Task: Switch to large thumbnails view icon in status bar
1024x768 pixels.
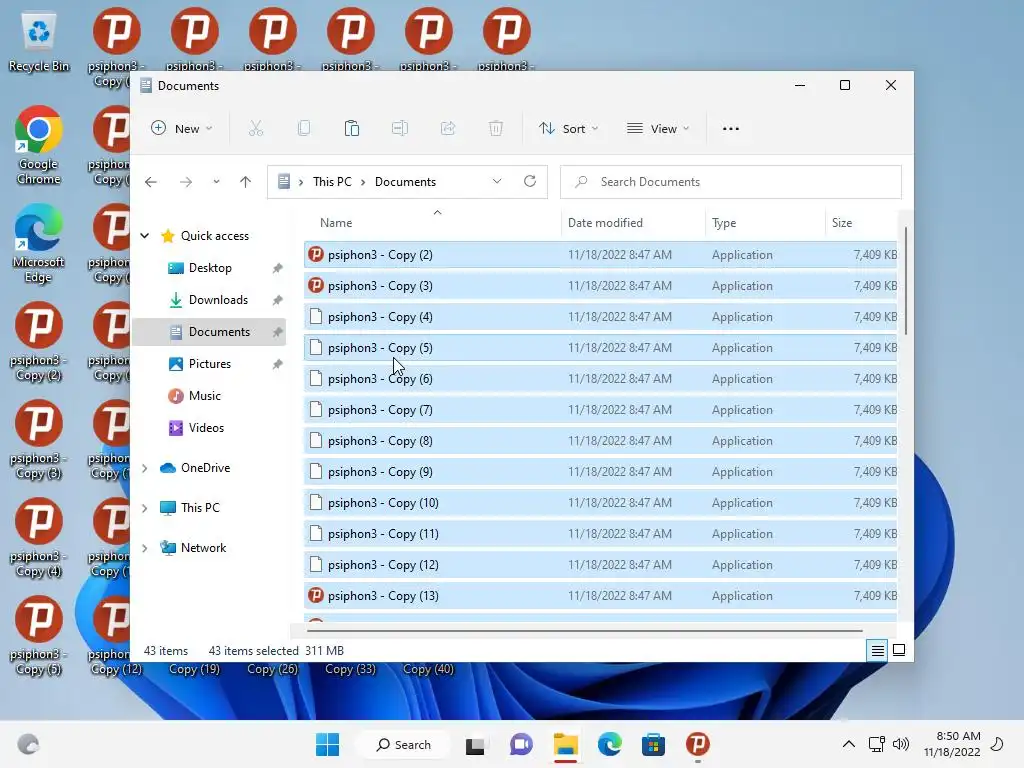Action: pos(899,650)
